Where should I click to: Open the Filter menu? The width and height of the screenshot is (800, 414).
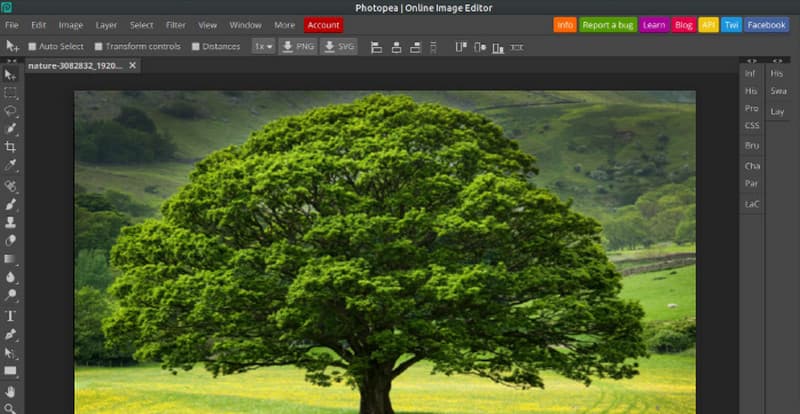[175, 24]
